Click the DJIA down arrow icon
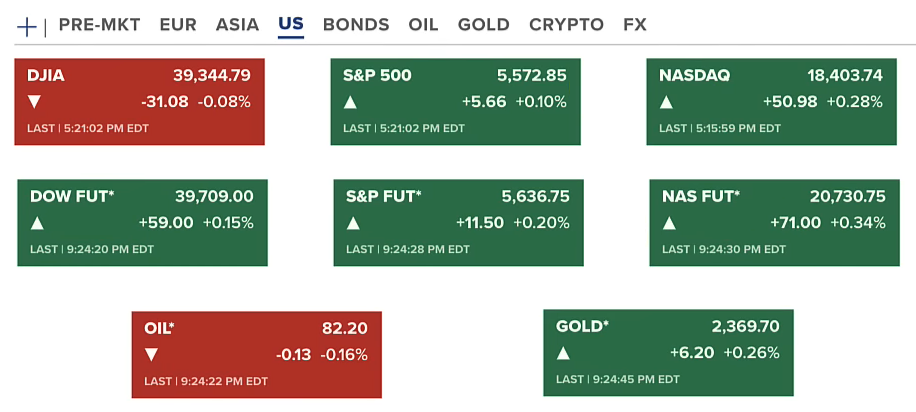The width and height of the screenshot is (916, 412). (35, 101)
